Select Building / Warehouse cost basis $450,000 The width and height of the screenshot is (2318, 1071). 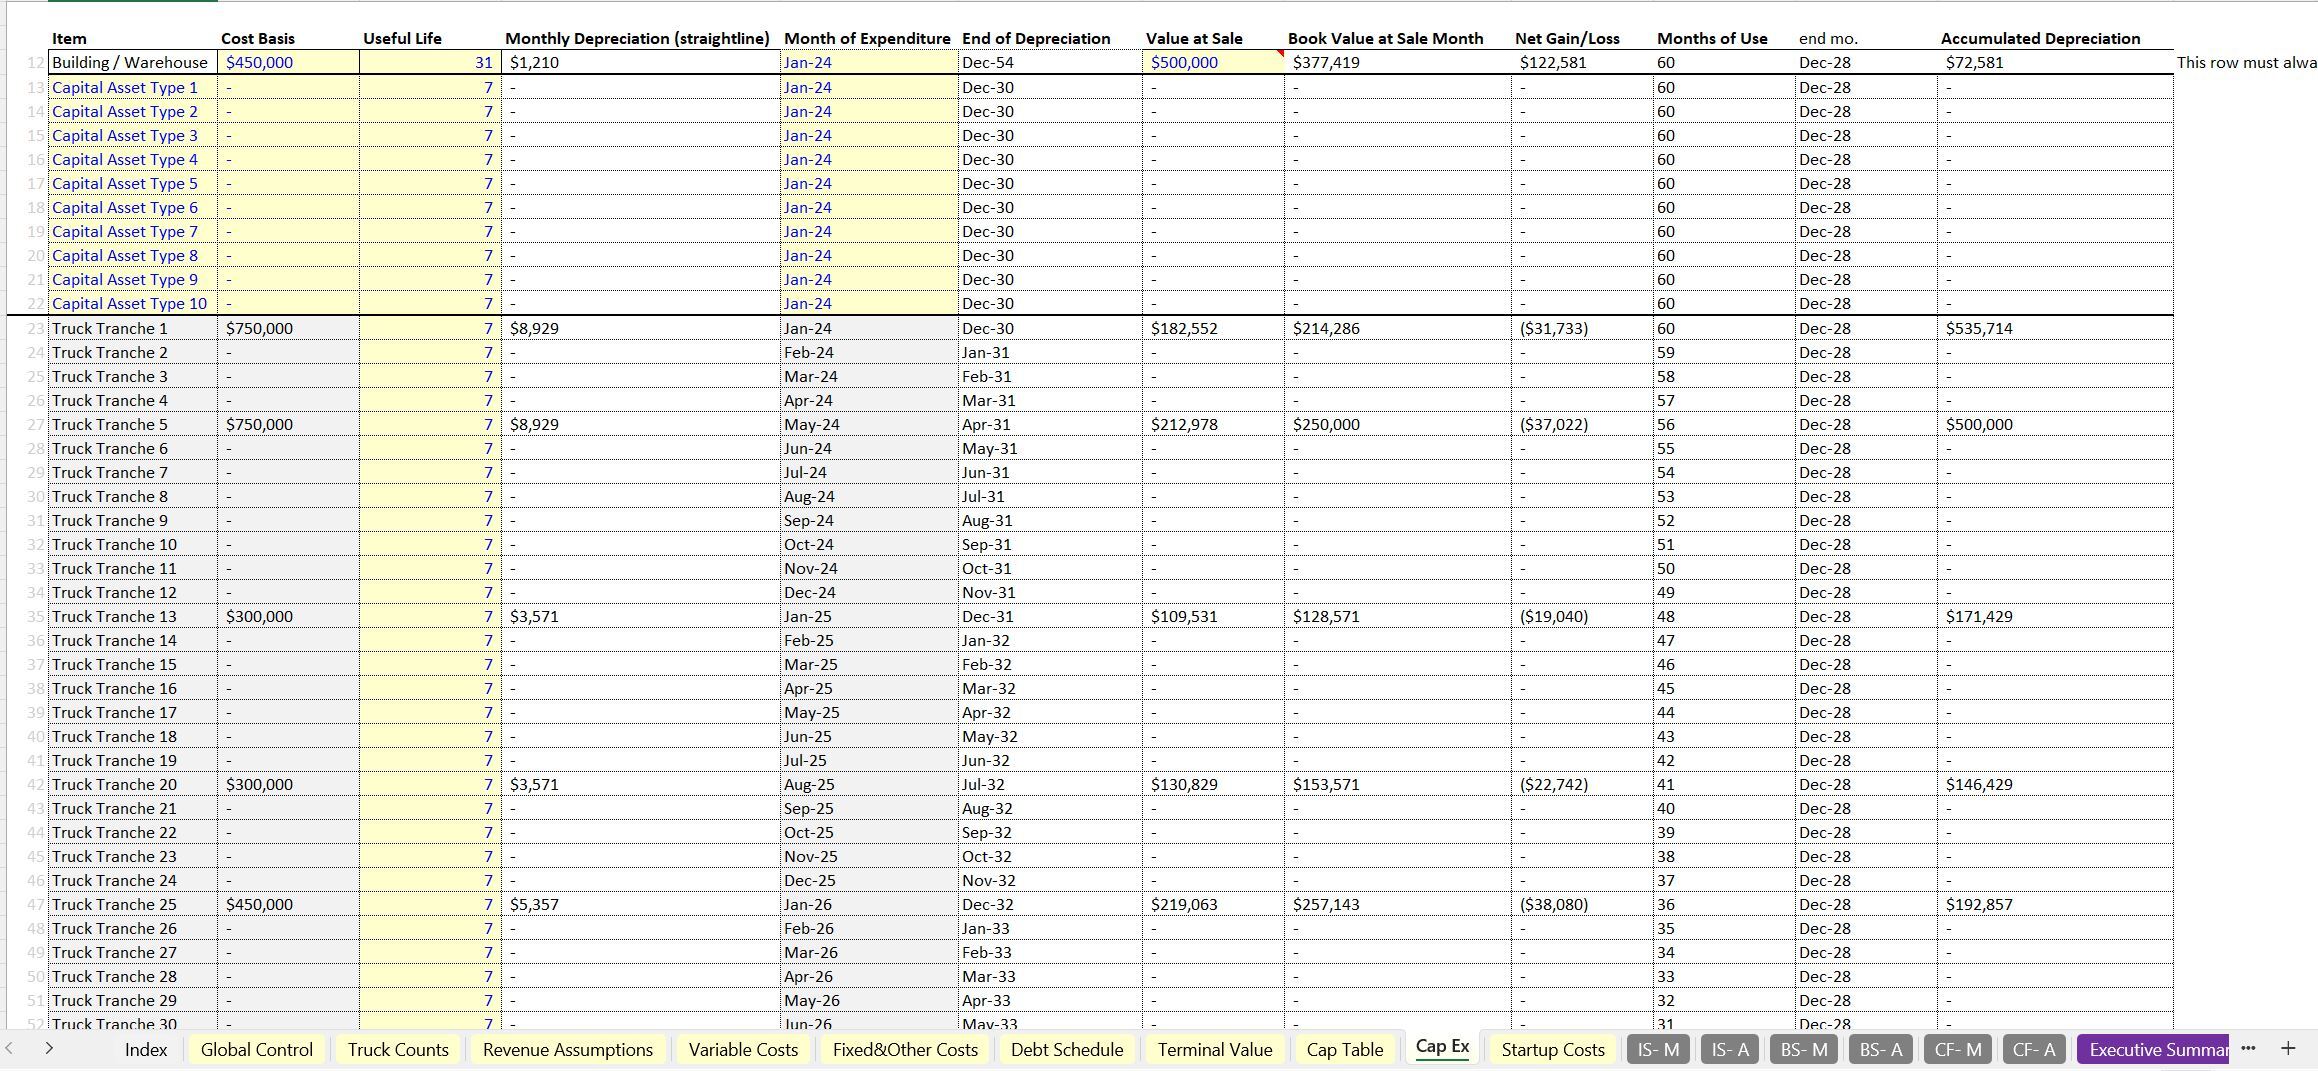(288, 62)
